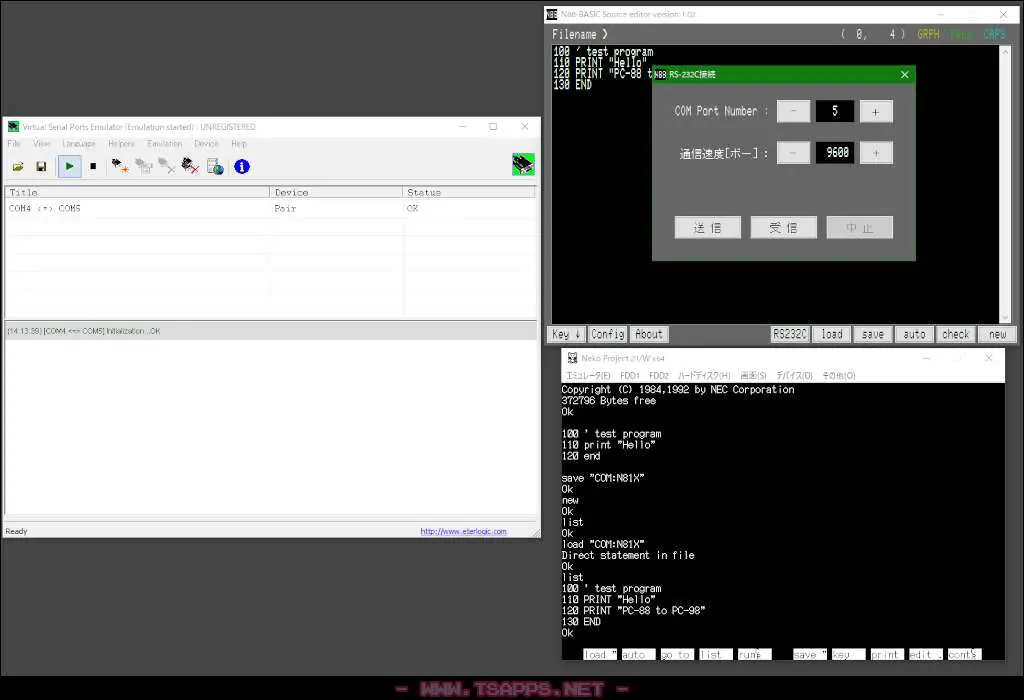Open Helpers menu in VSPE
Screen dimensions: 1024x700
(121, 144)
